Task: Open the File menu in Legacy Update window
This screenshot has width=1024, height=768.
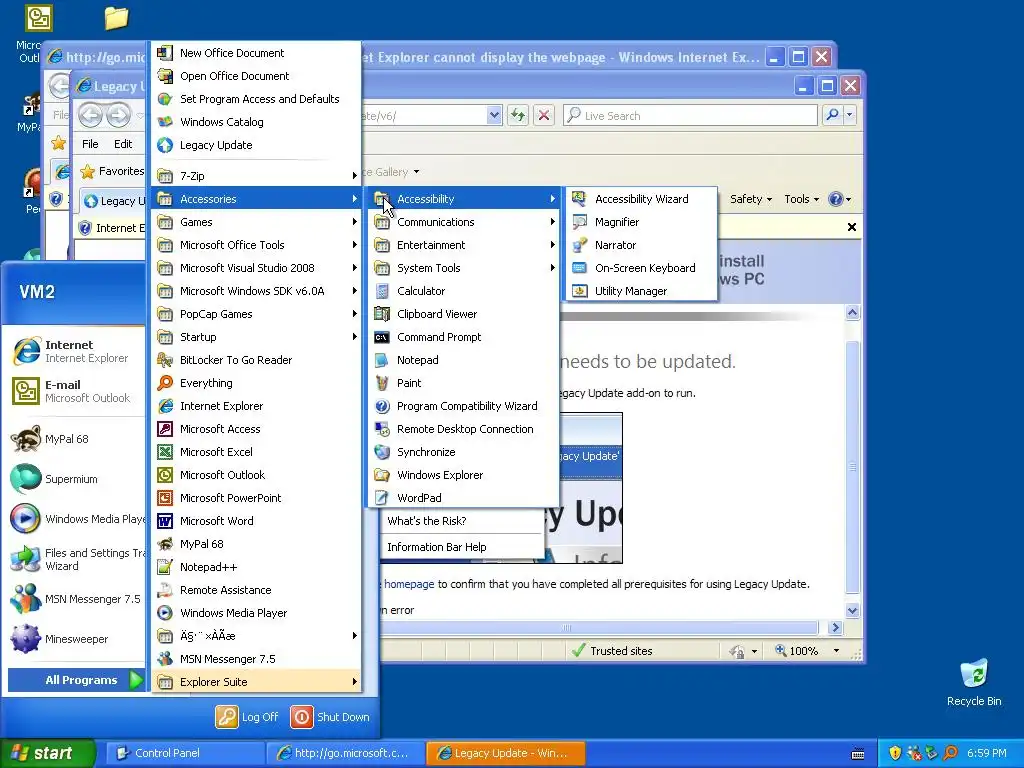Action: click(x=90, y=144)
